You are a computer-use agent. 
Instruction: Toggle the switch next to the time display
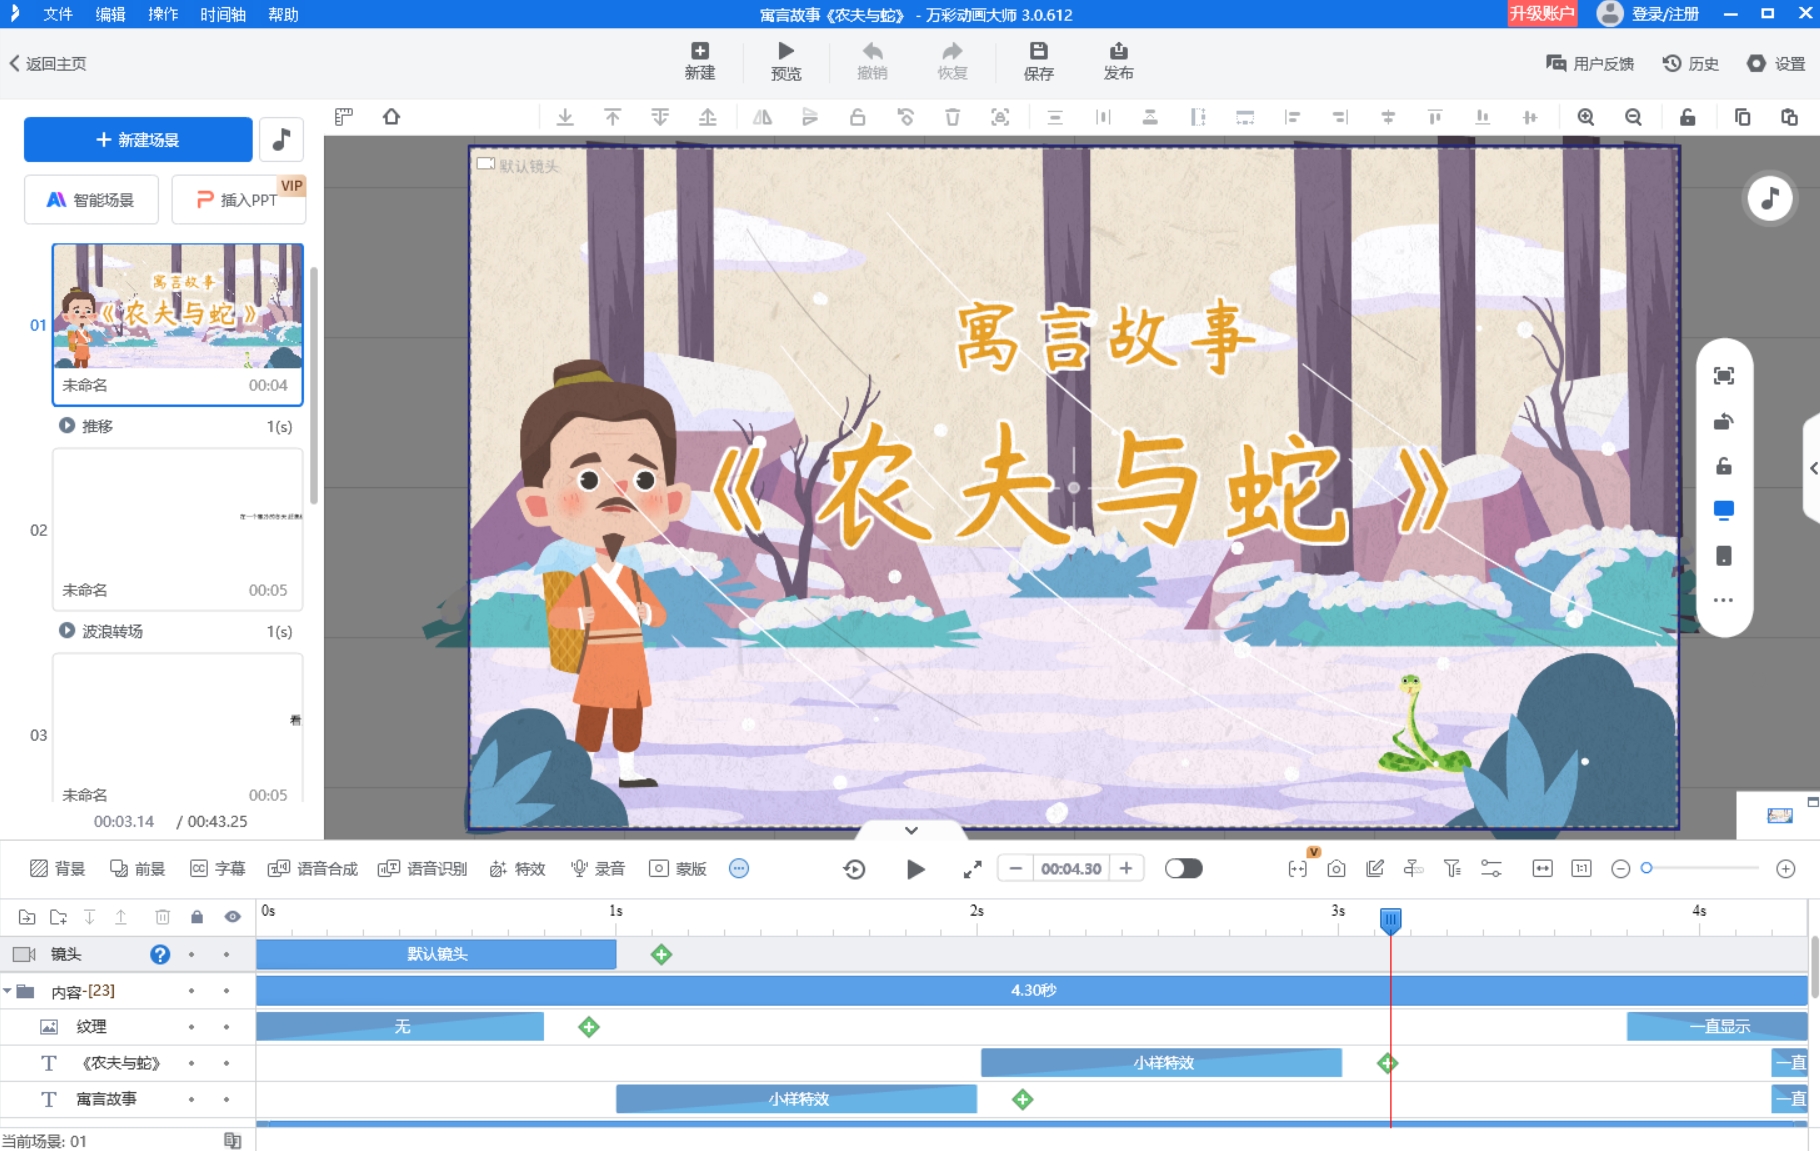tap(1184, 868)
